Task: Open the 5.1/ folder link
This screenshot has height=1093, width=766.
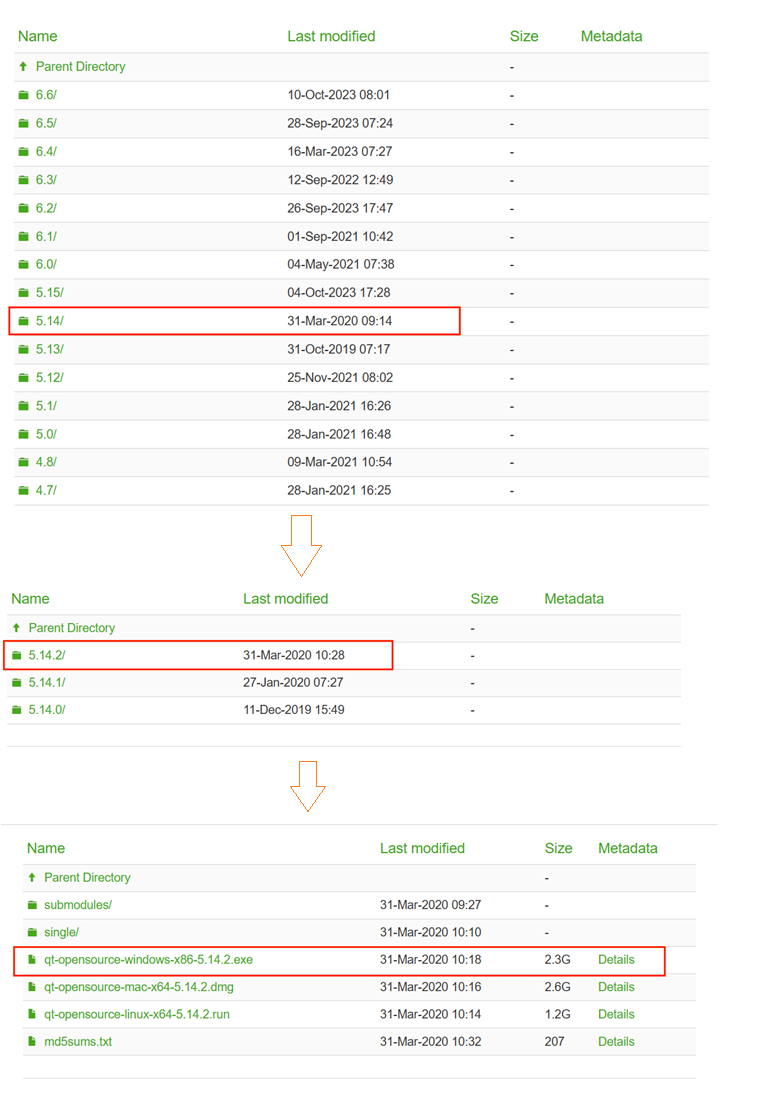Action: 46,406
